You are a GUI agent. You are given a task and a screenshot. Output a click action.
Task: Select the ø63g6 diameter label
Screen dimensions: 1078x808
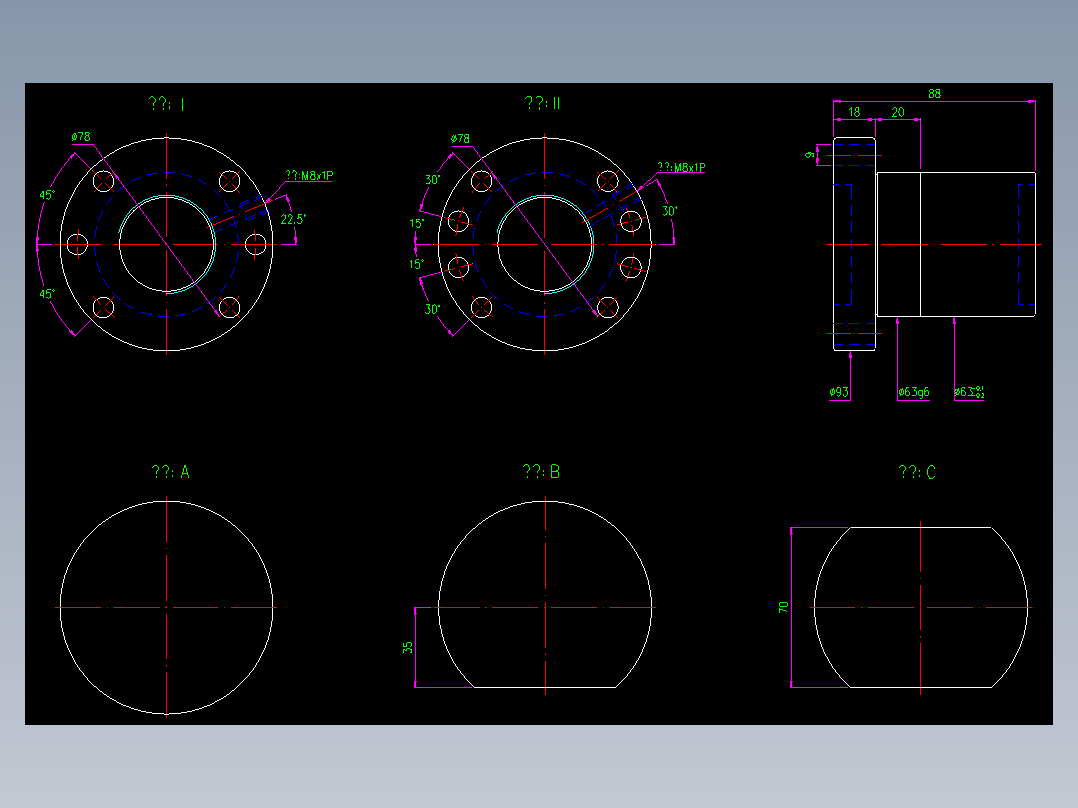coord(914,392)
